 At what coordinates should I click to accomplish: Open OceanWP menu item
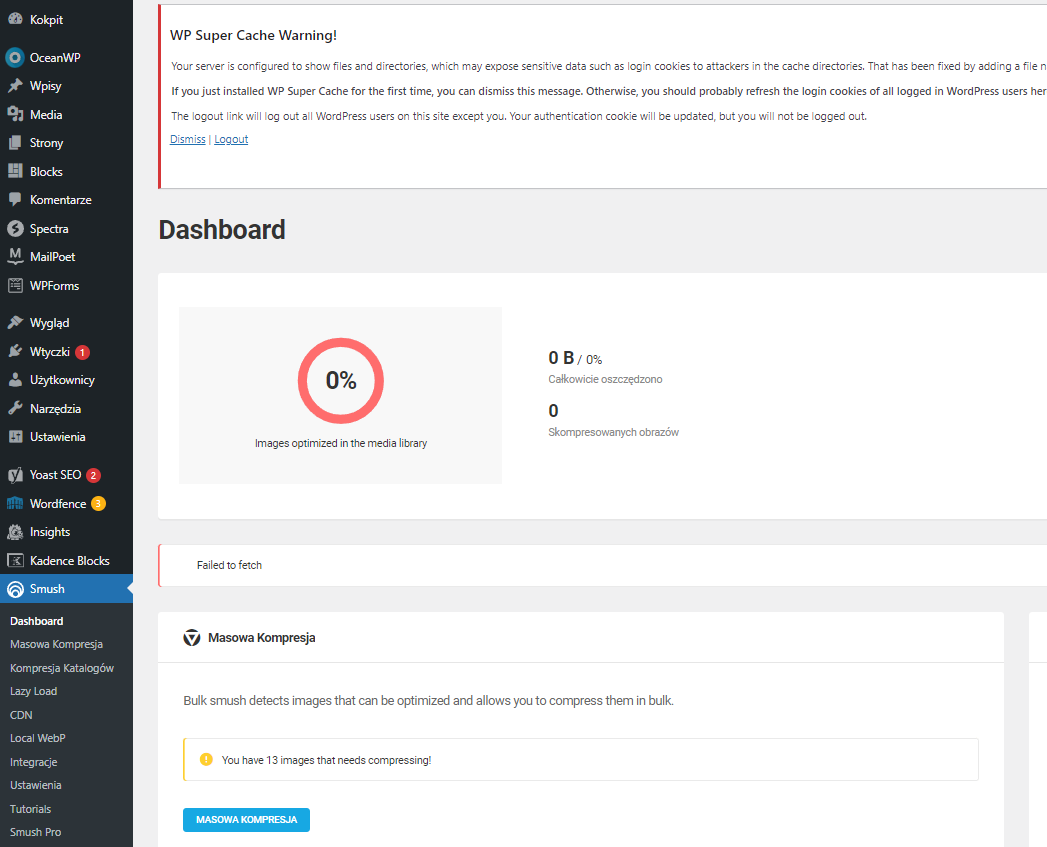click(55, 57)
